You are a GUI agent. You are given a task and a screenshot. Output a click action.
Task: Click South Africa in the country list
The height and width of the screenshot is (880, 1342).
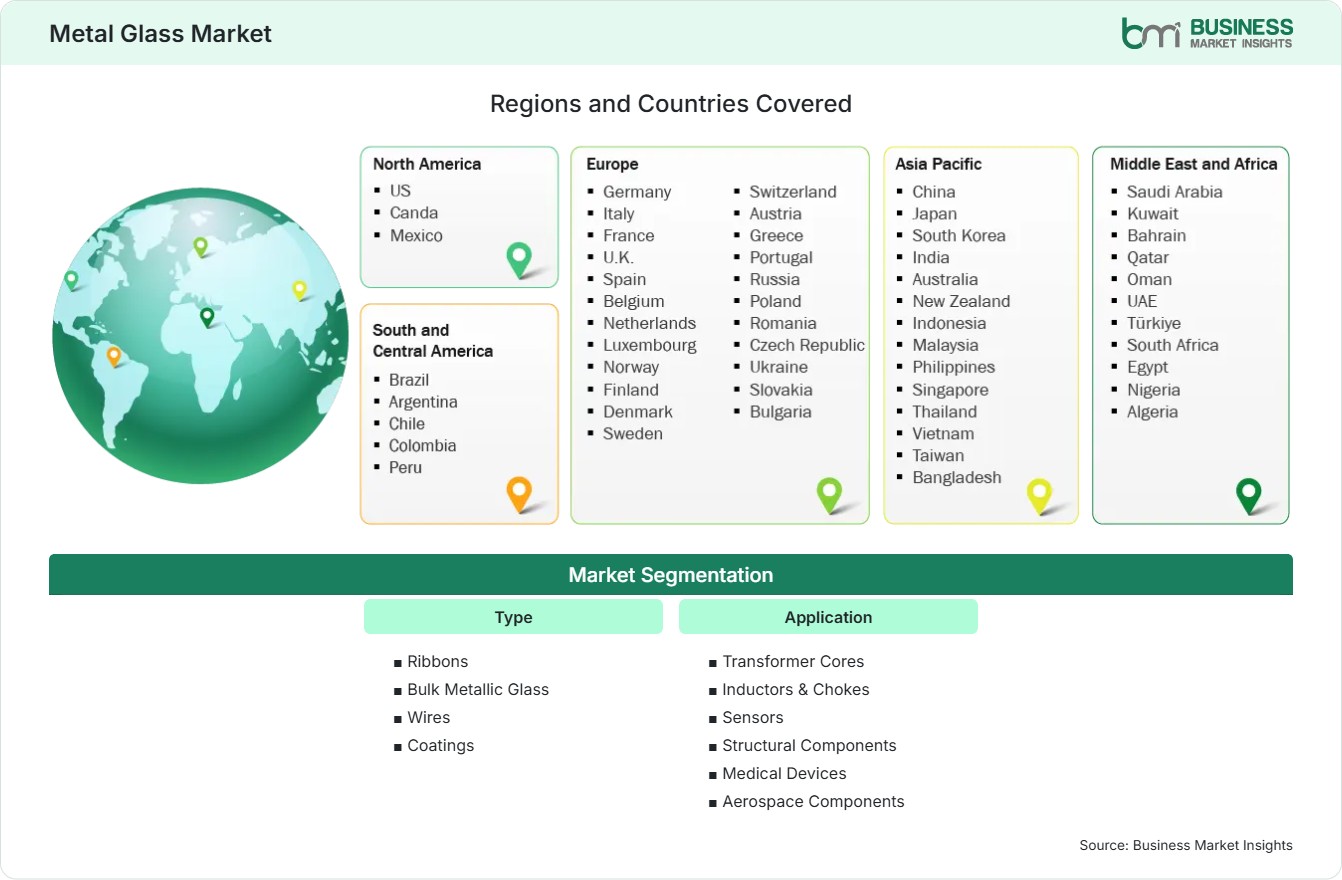click(x=1173, y=345)
